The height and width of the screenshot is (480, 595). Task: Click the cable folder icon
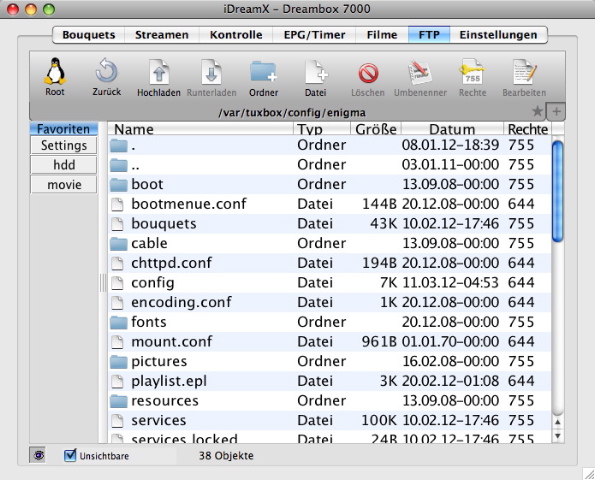(x=118, y=244)
